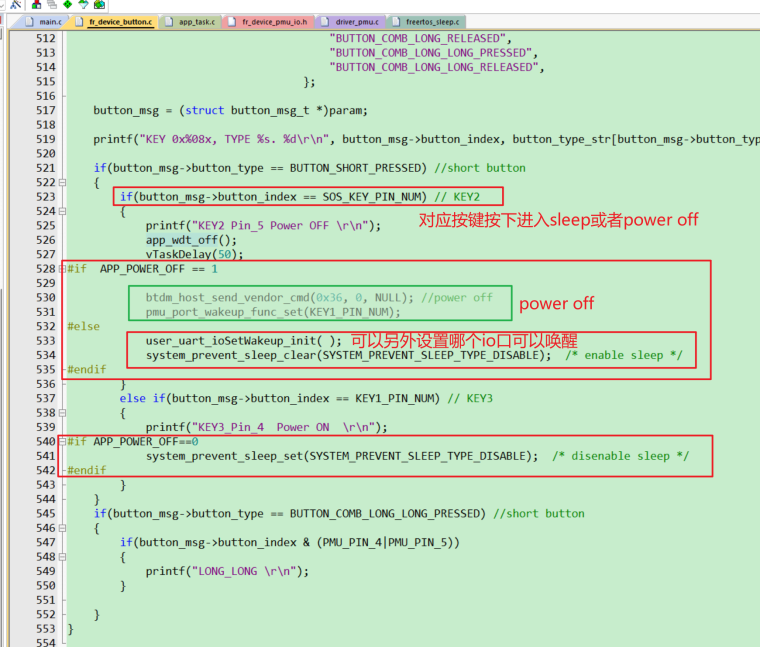
Task: Open Pack Installer icon in toolbar
Action: click(x=98, y=4)
